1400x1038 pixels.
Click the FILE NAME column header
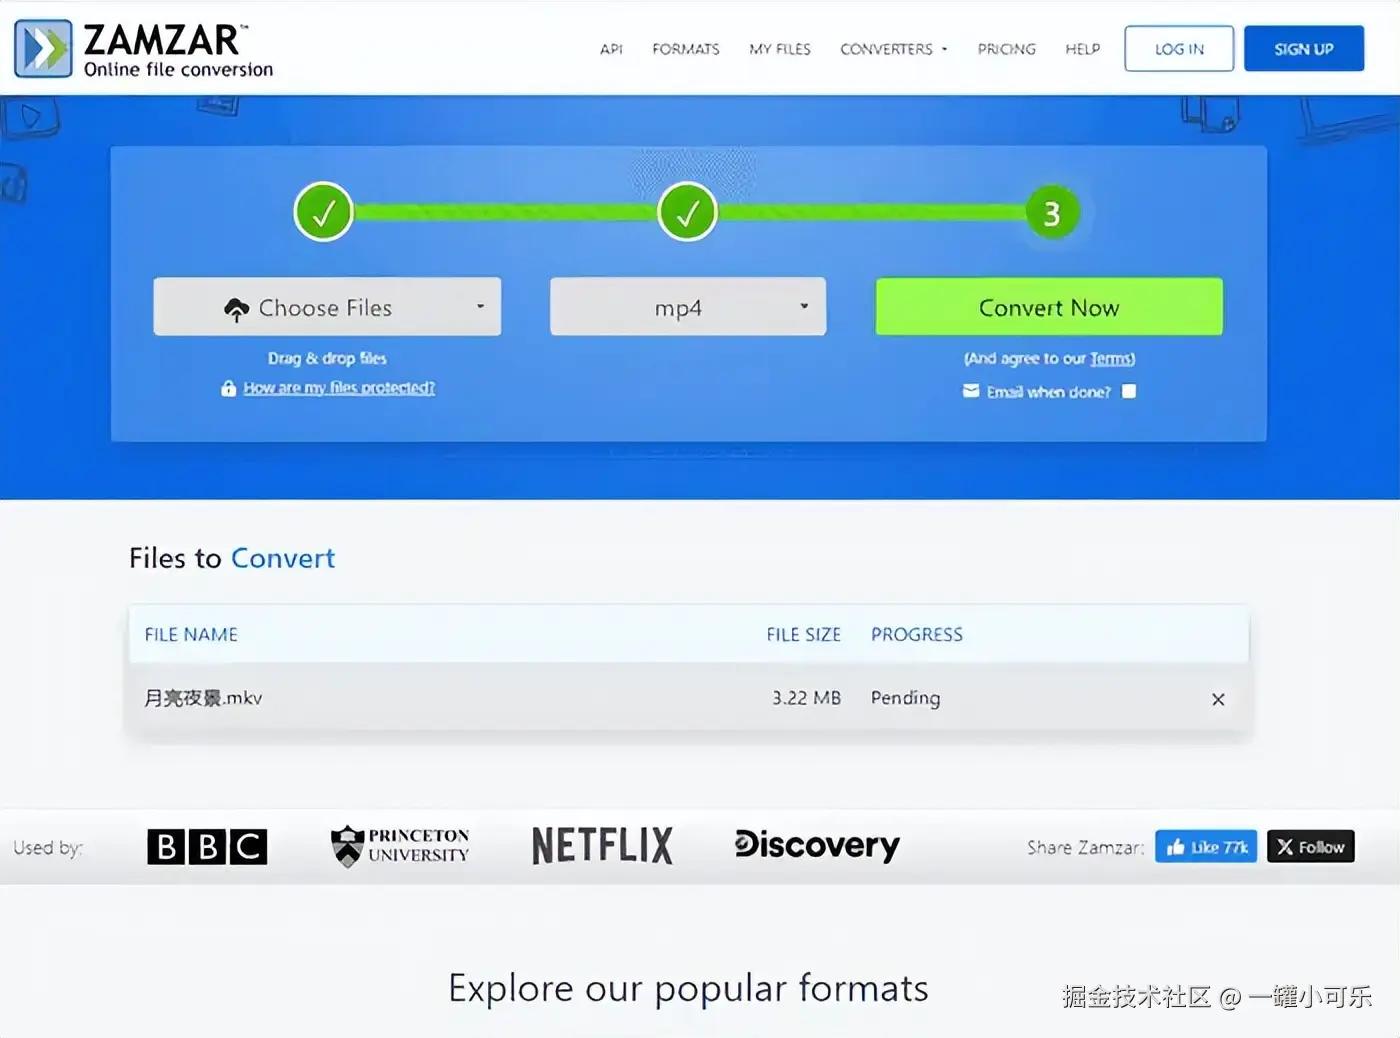pyautogui.click(x=191, y=635)
